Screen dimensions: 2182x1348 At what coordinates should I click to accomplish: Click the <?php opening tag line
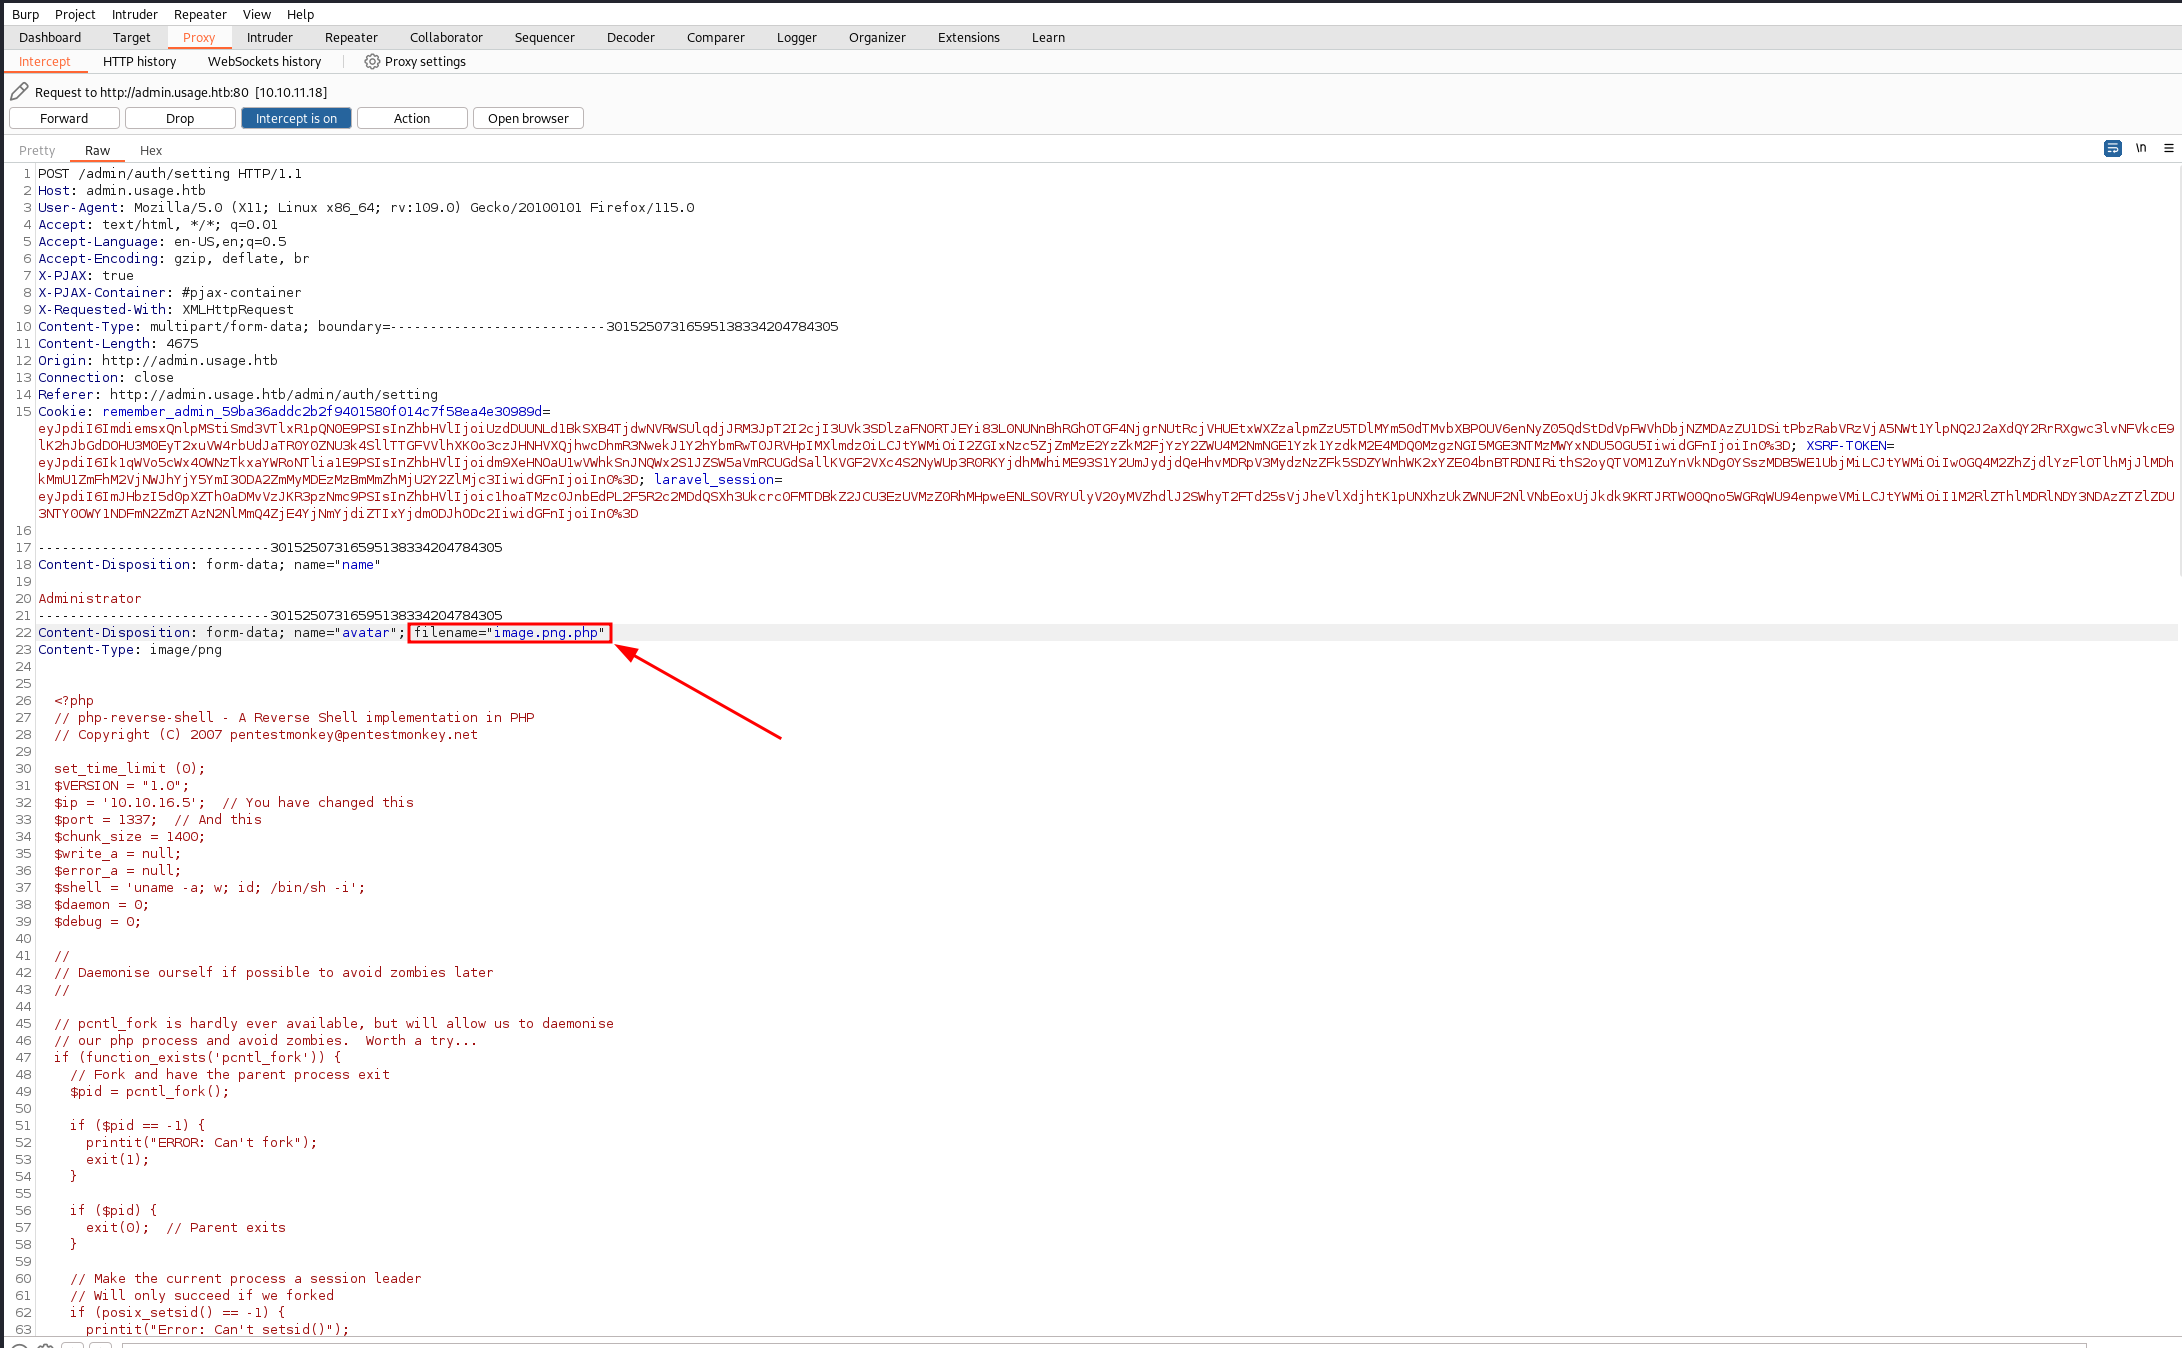74,700
